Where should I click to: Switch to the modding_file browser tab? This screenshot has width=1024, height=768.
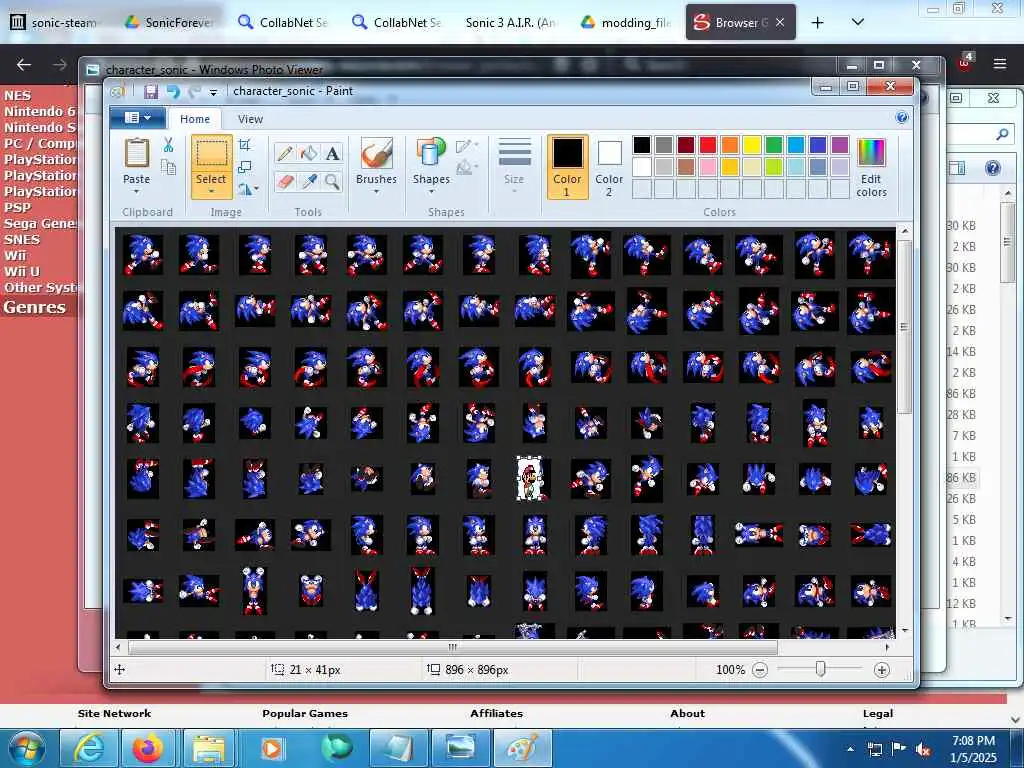coord(626,22)
